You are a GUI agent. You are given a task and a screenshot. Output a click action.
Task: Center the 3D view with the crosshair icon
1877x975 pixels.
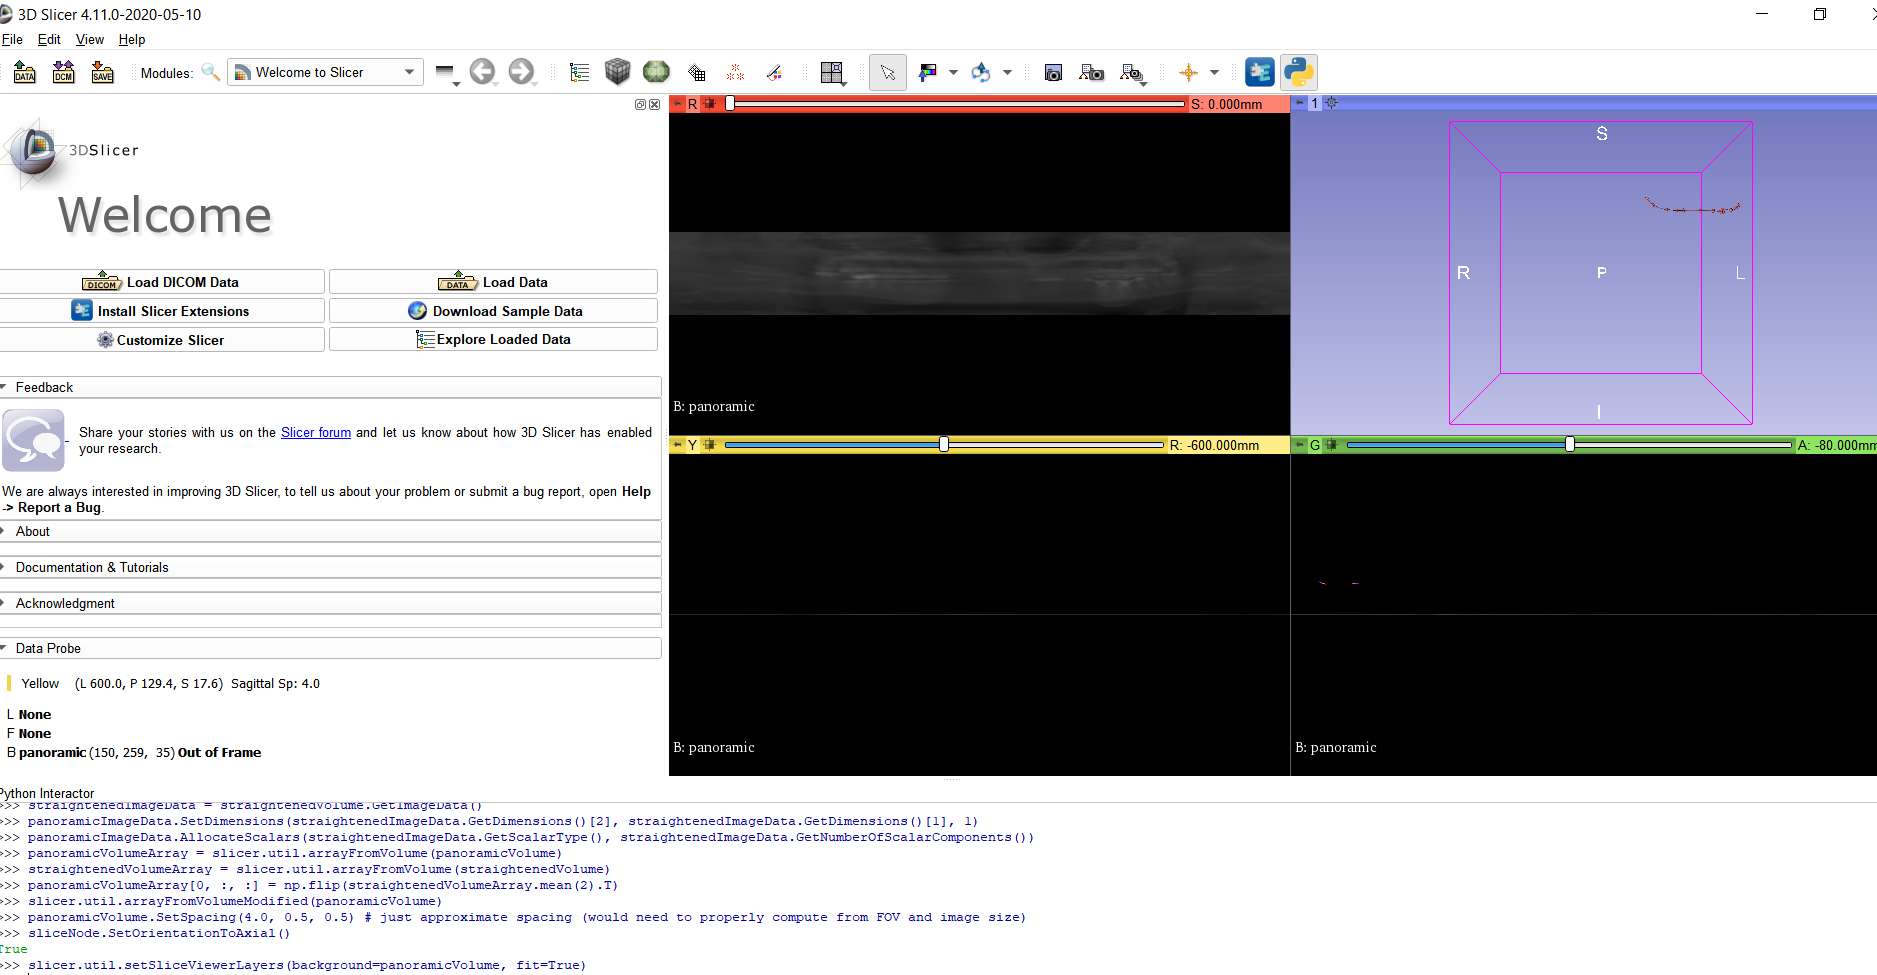1331,103
